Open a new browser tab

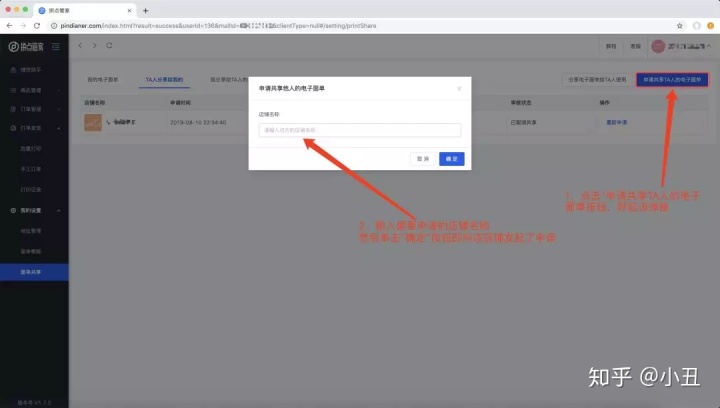point(146,11)
